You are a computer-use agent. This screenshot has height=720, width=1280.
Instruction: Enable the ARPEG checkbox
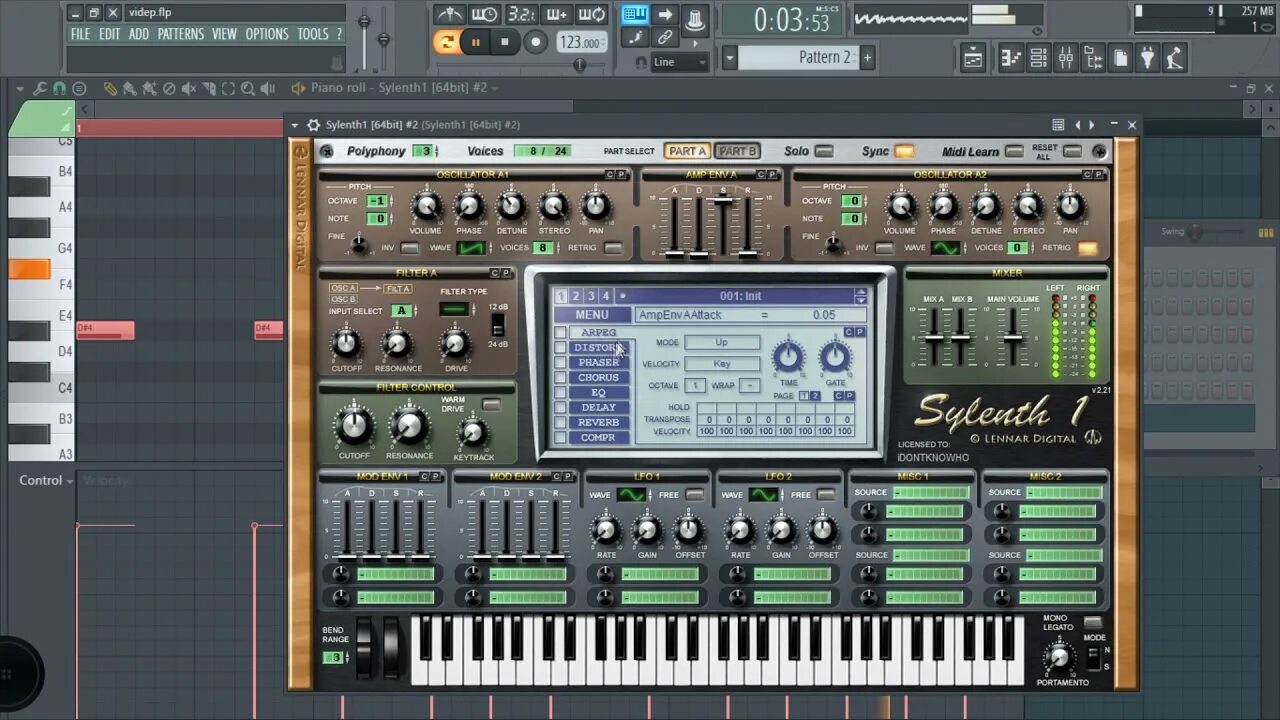(560, 332)
